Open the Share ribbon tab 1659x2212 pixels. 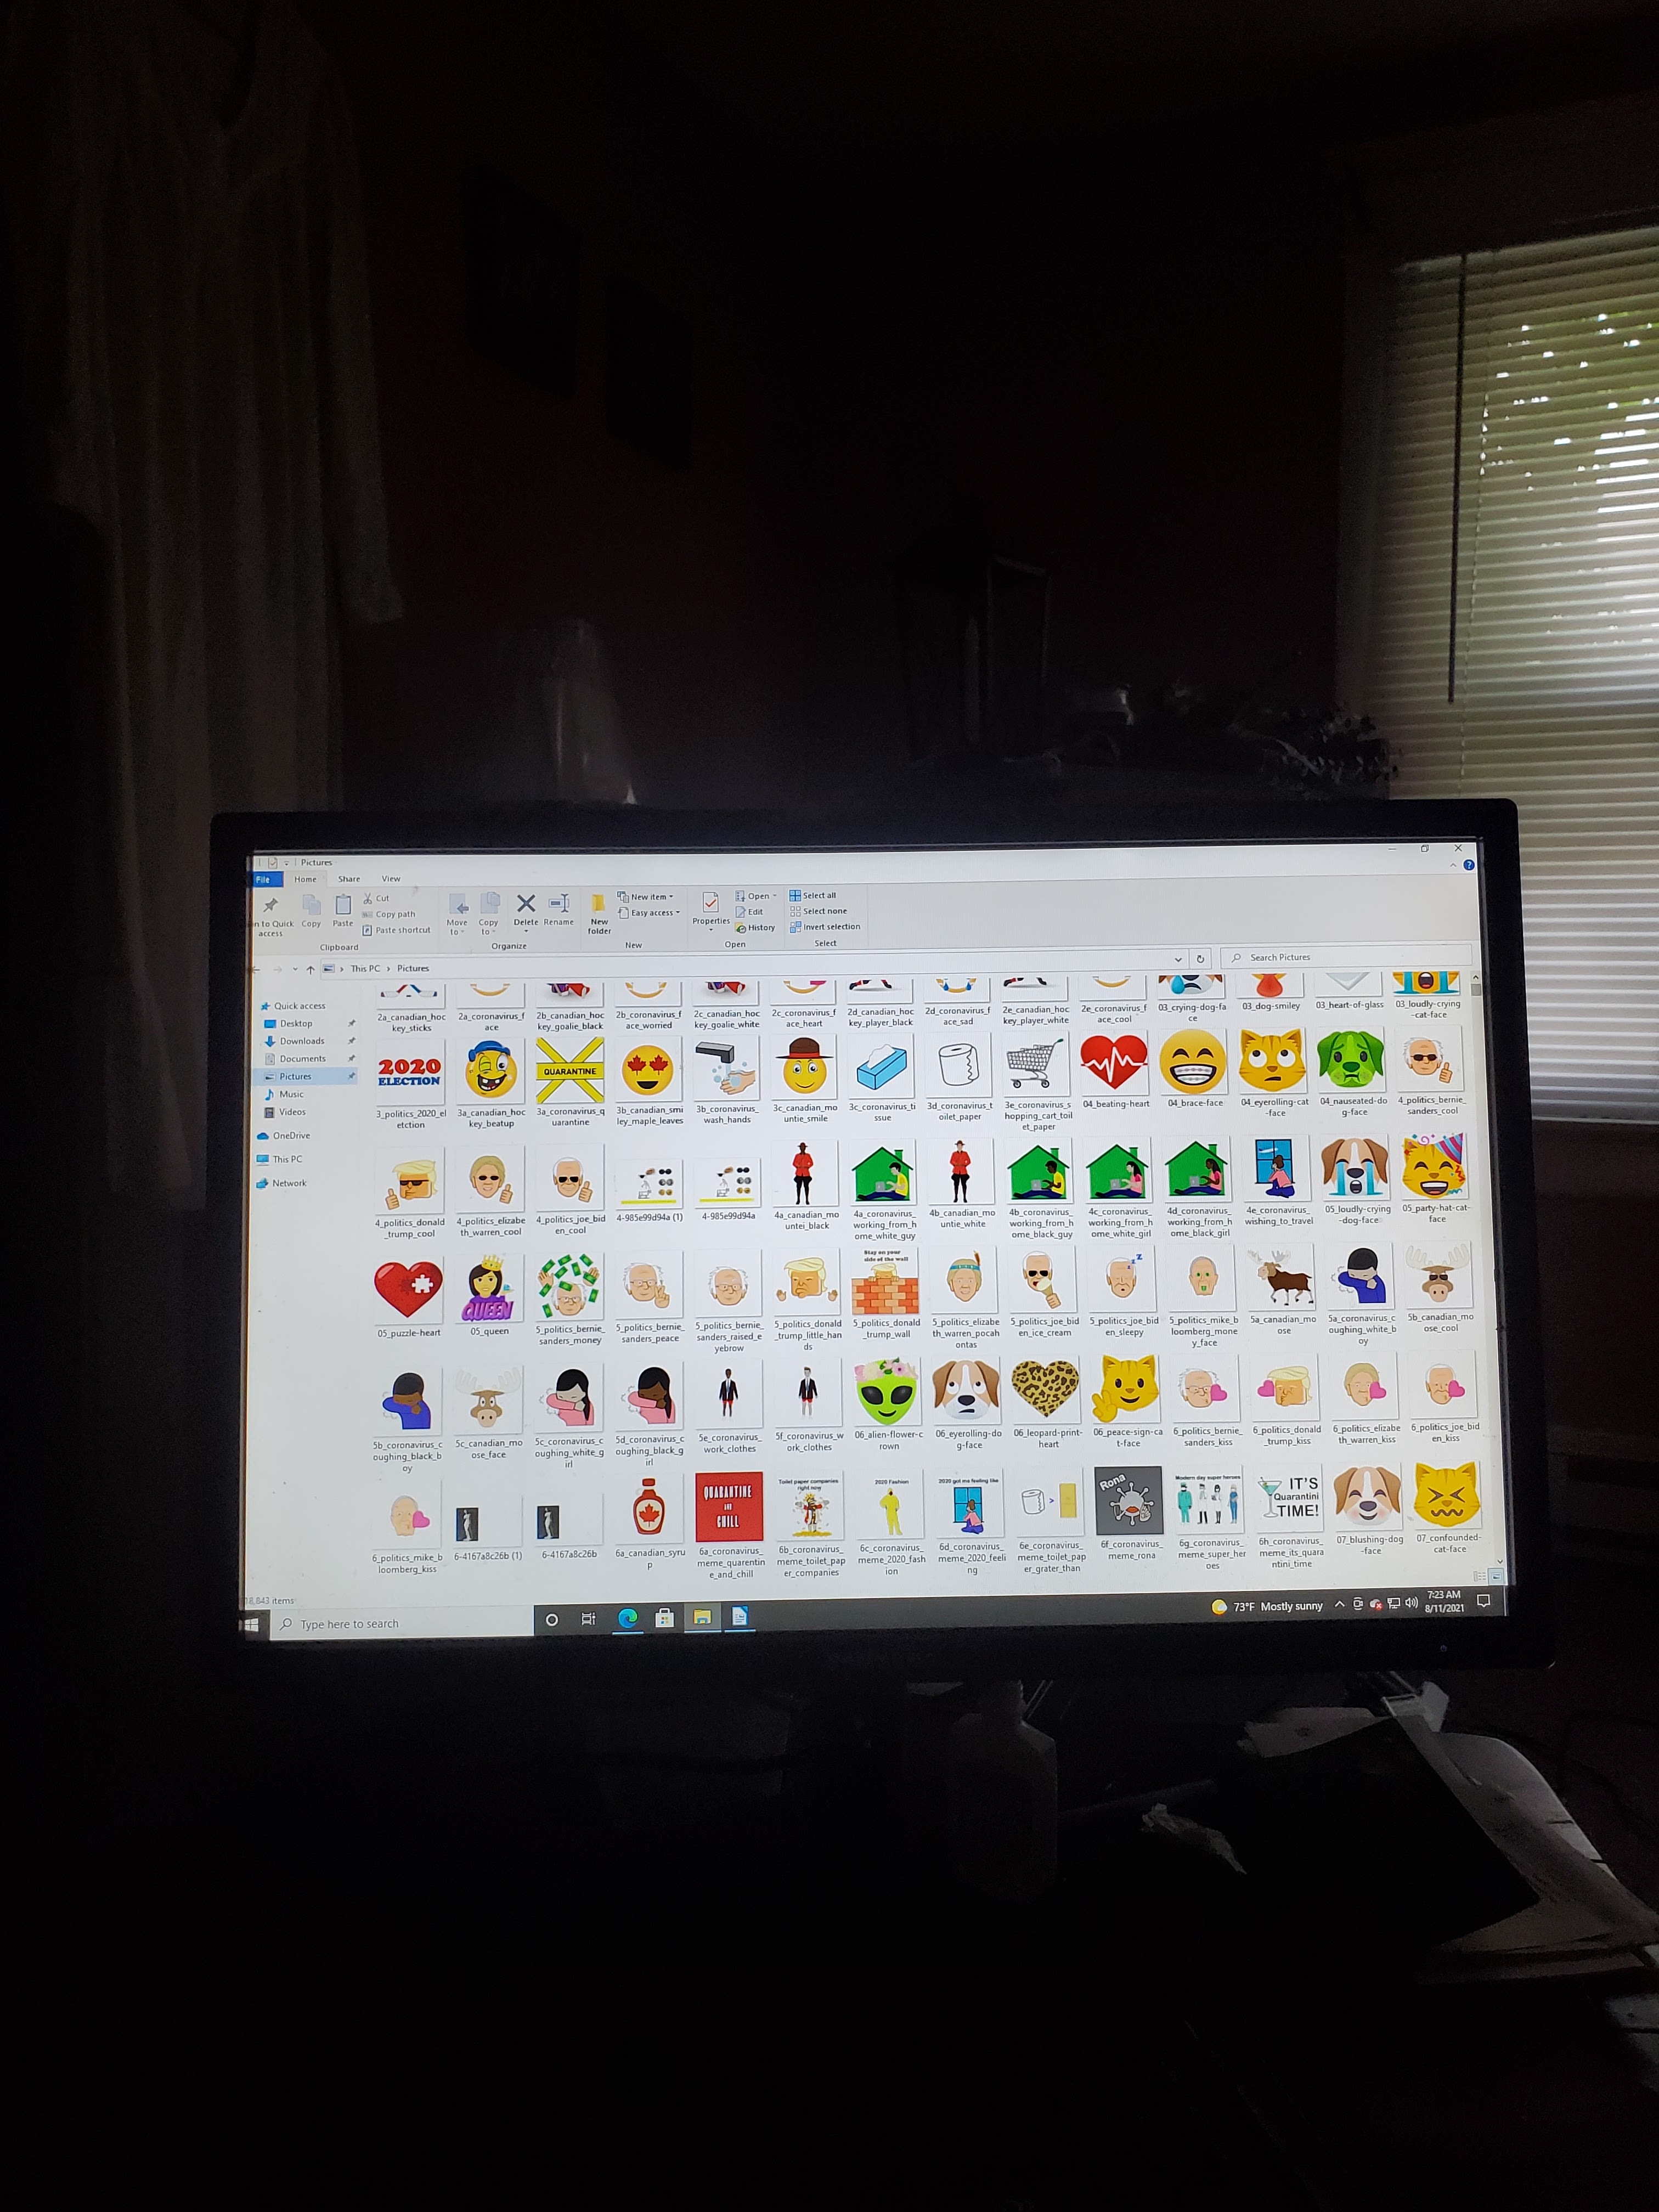(349, 879)
